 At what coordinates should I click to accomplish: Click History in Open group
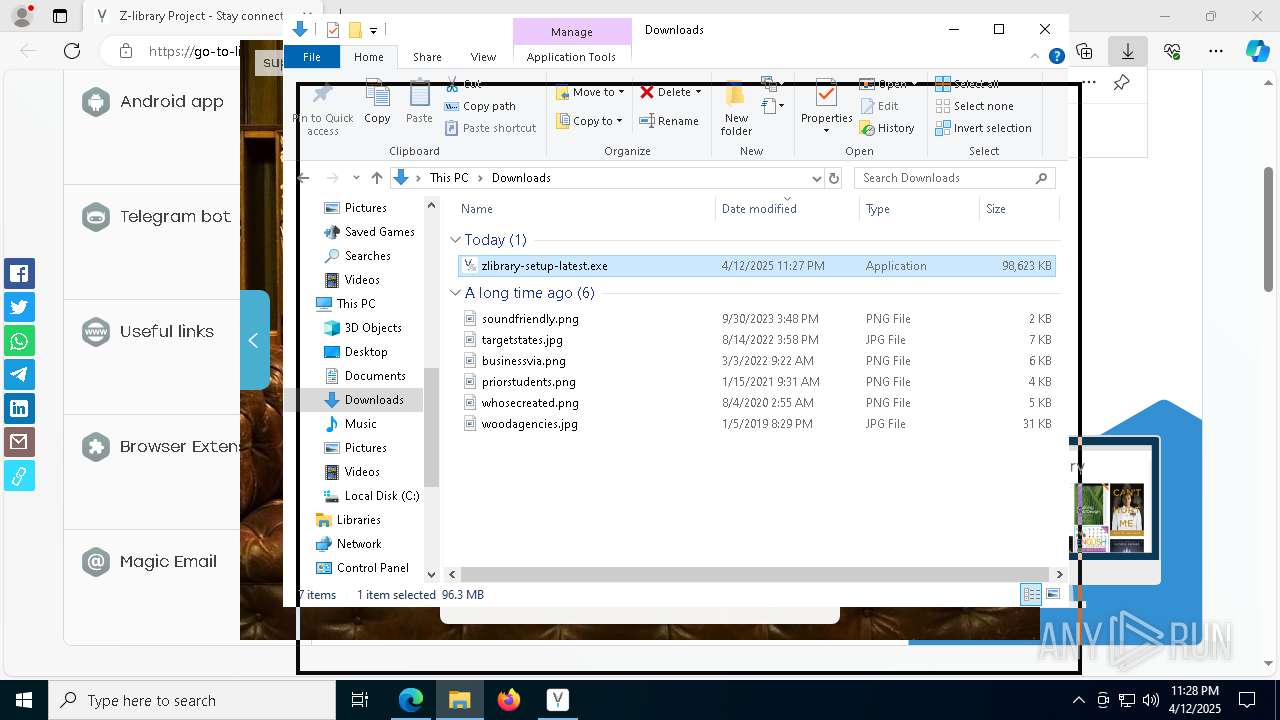(887, 128)
